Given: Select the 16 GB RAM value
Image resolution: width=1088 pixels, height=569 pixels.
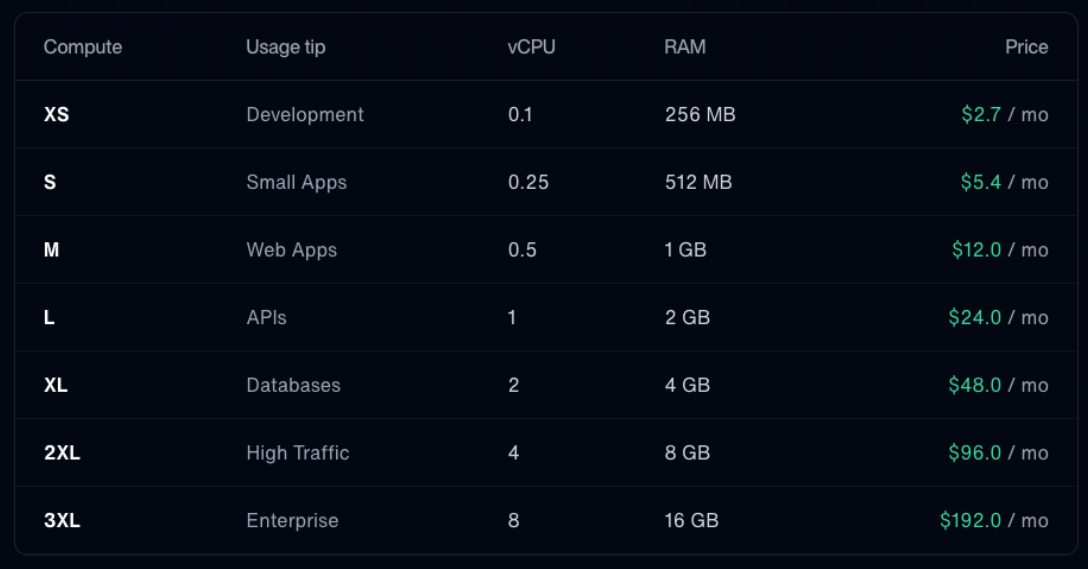Looking at the screenshot, I should click(x=691, y=521).
